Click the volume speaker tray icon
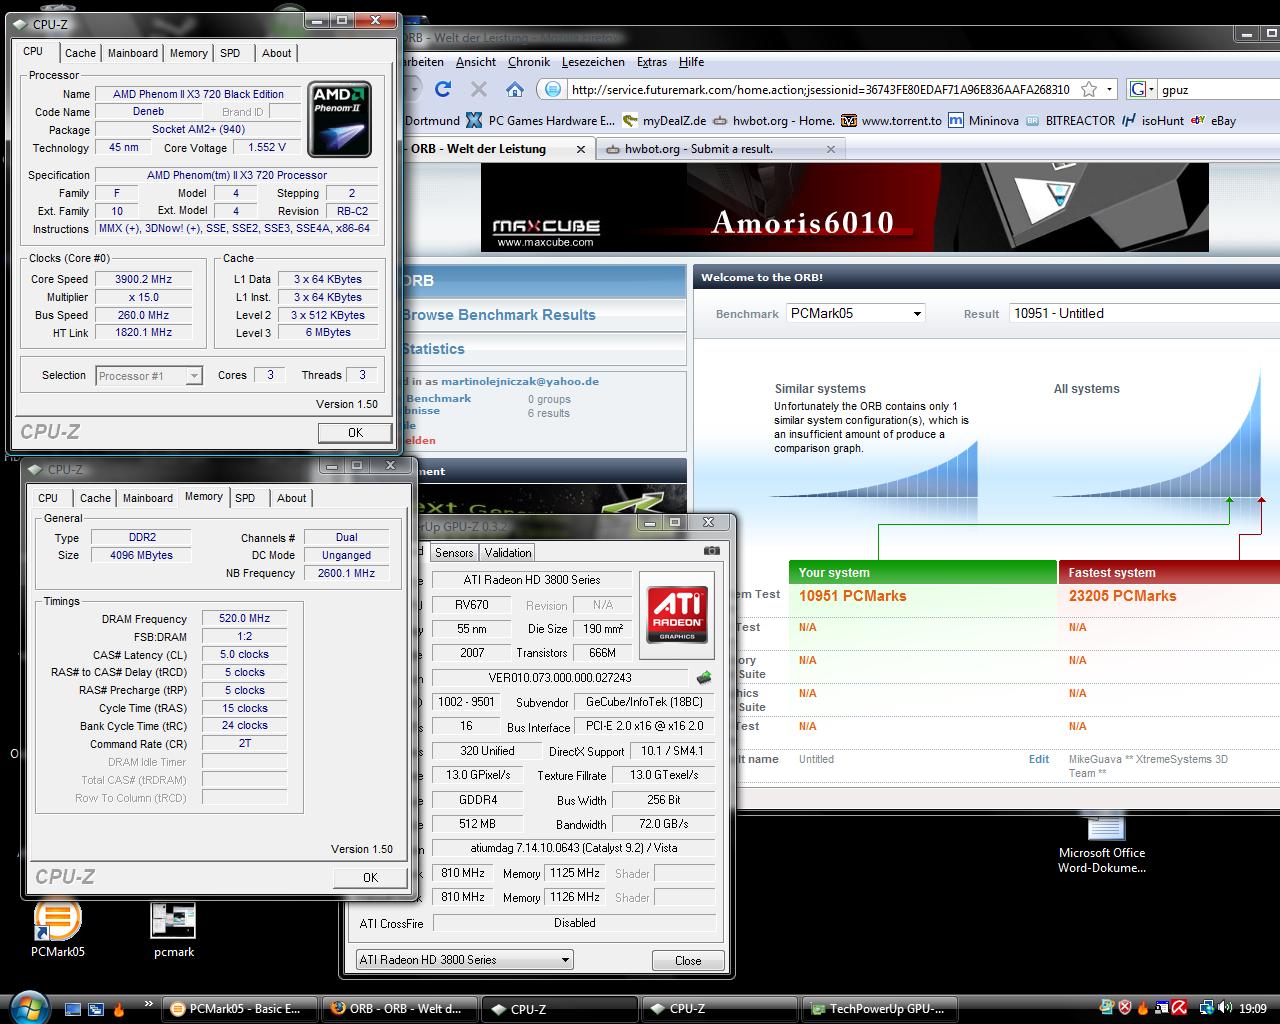Viewport: 1280px width, 1024px height. point(1225,1008)
